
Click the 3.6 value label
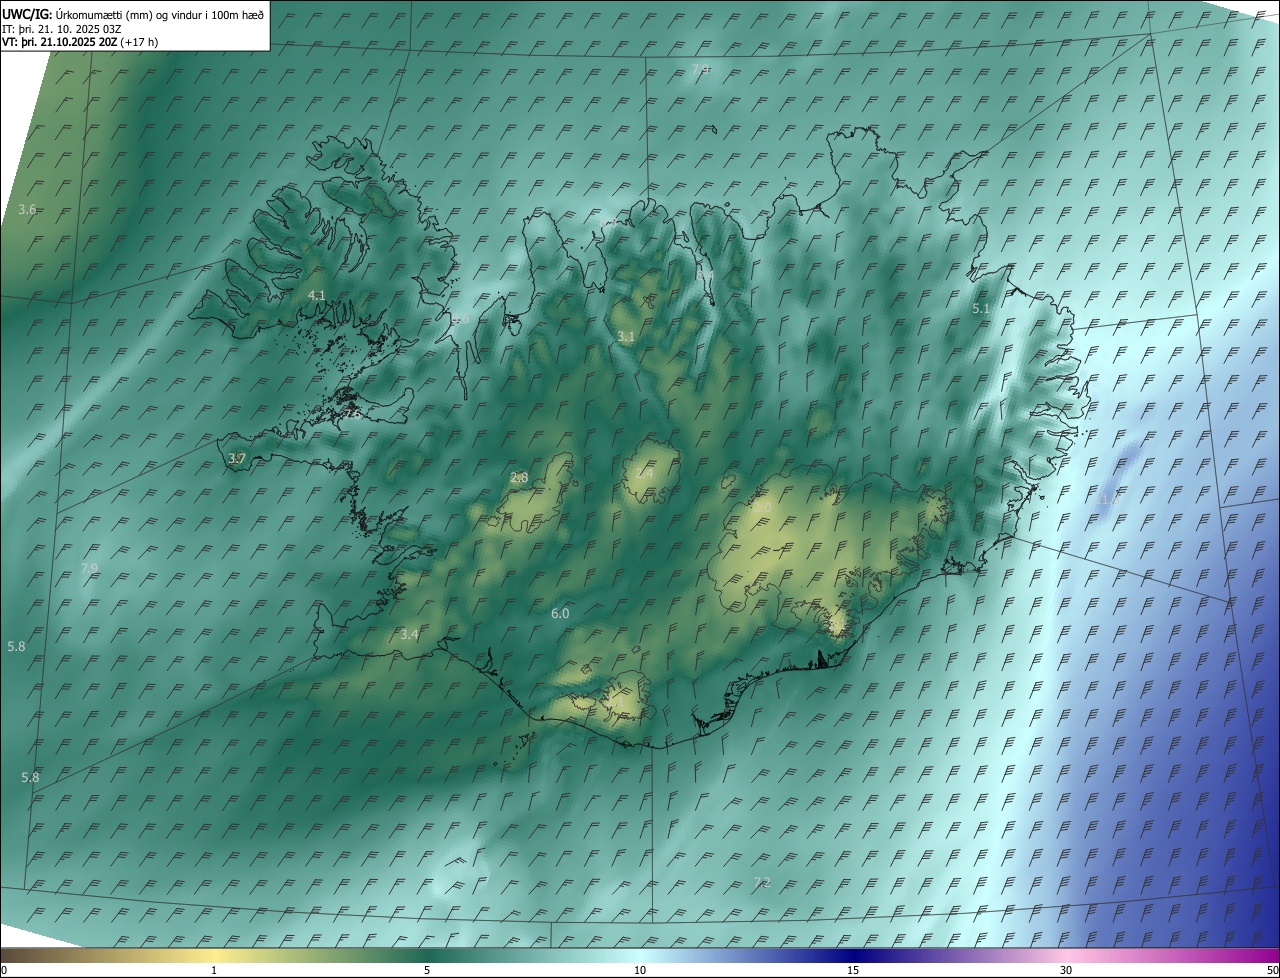click(x=27, y=209)
